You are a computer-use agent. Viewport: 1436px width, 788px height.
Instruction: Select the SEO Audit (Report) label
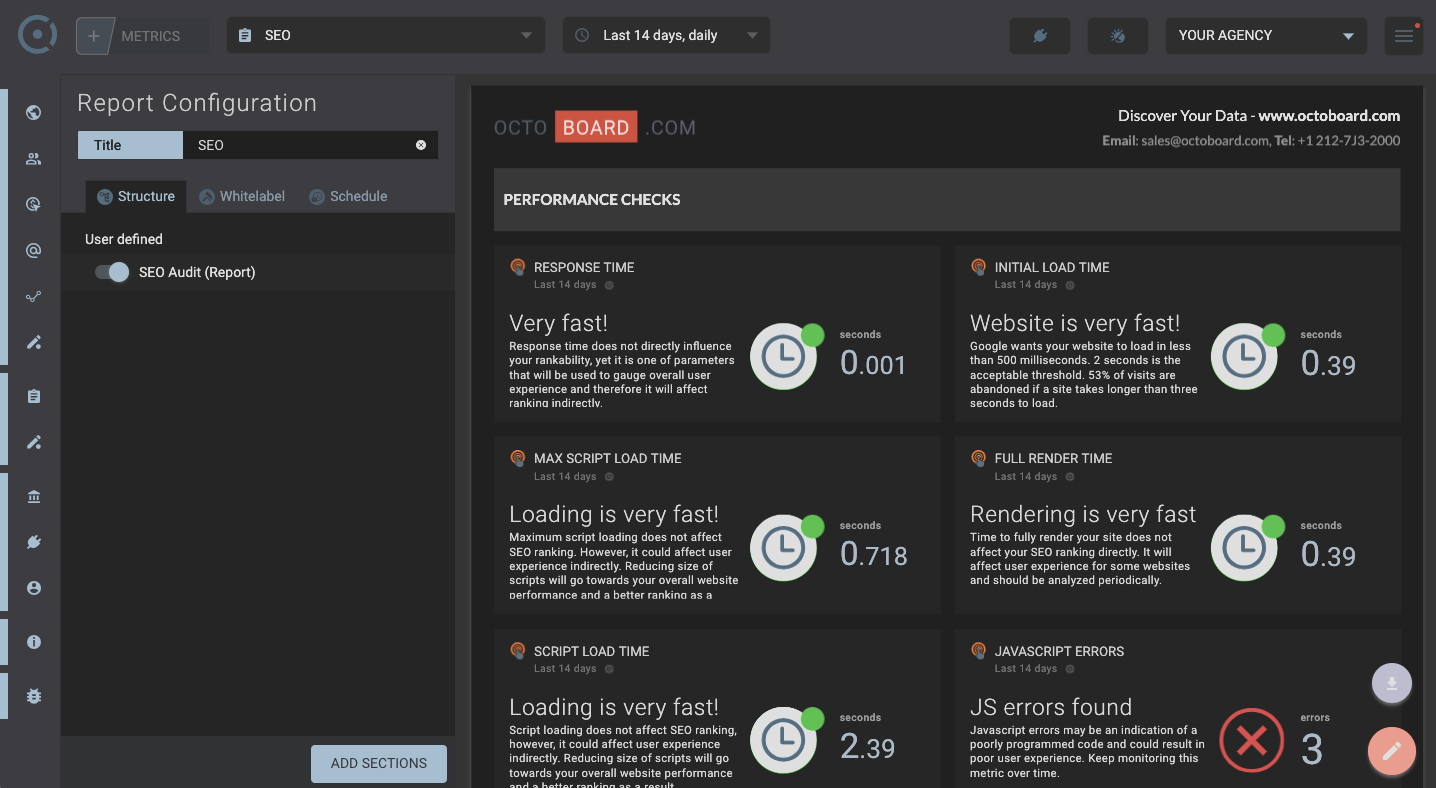(197, 272)
